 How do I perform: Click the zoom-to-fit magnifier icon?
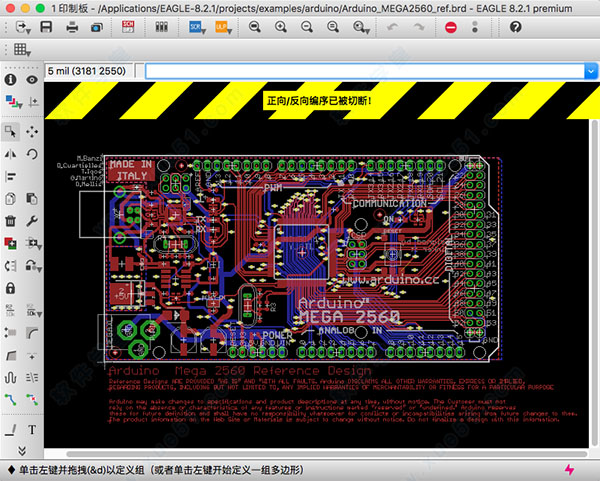pyautogui.click(x=254, y=27)
